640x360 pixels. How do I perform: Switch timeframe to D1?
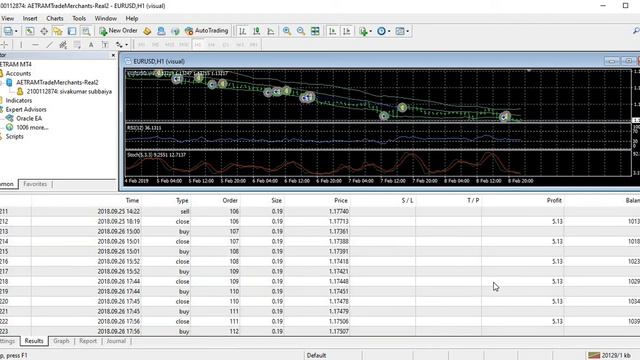(x=226, y=44)
